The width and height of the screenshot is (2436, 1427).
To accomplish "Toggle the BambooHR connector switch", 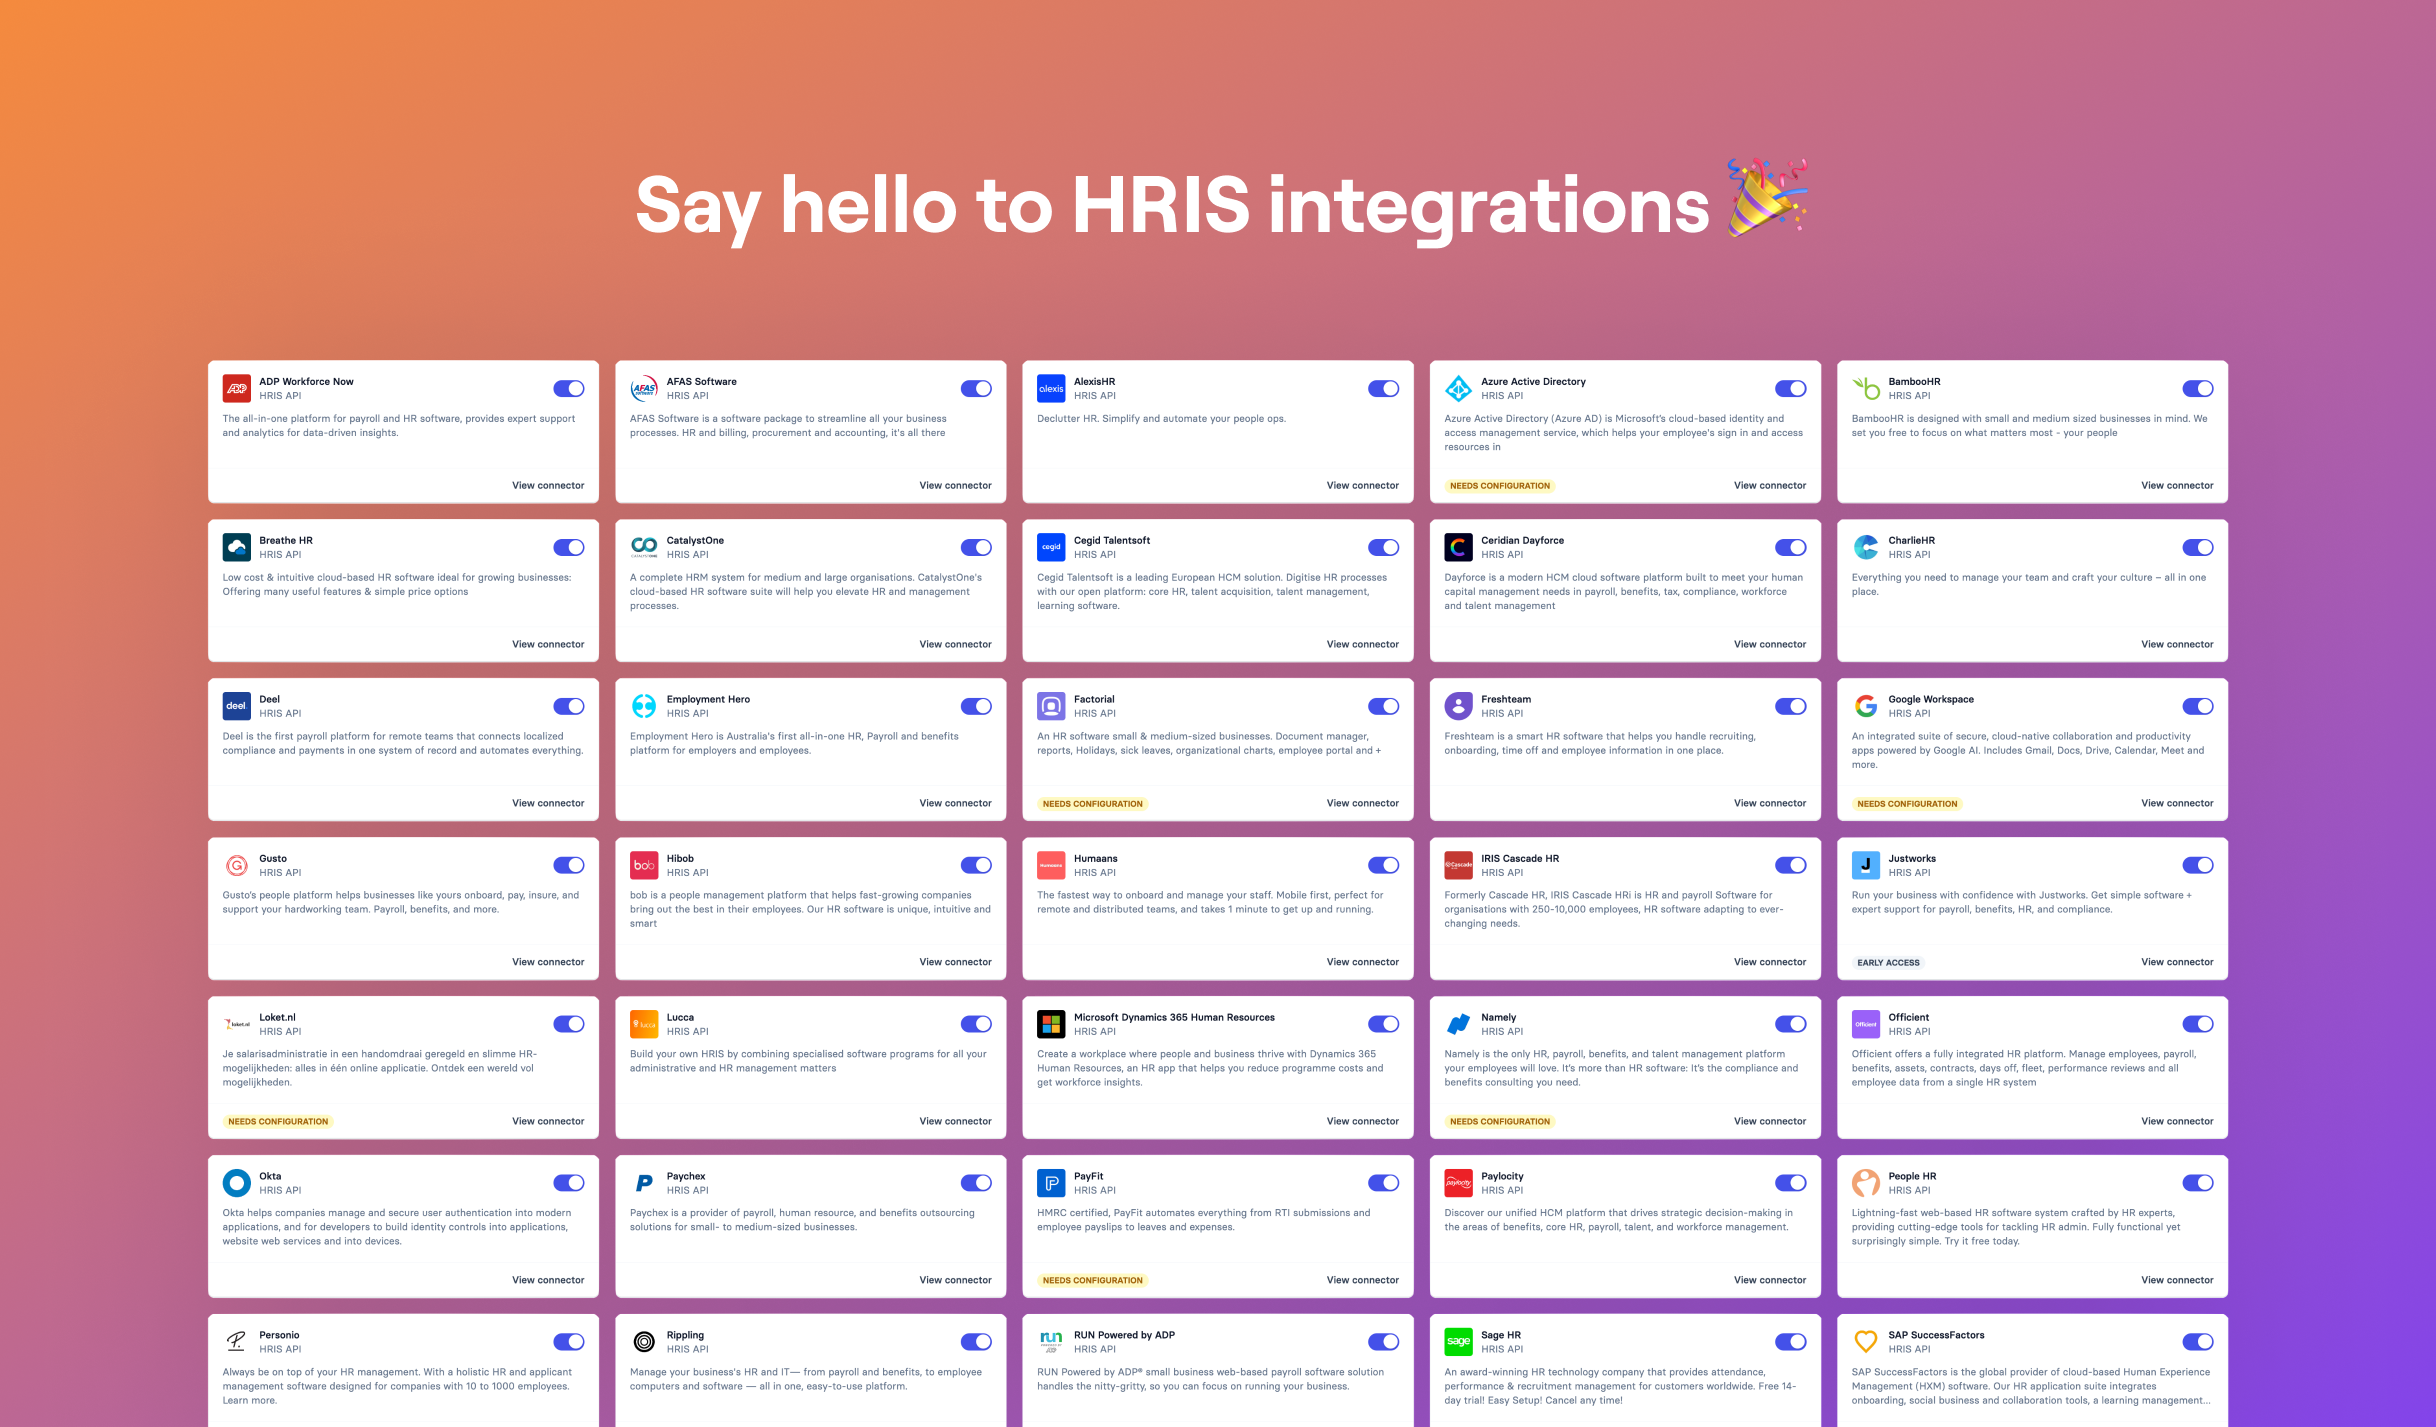I will pyautogui.click(x=2198, y=388).
